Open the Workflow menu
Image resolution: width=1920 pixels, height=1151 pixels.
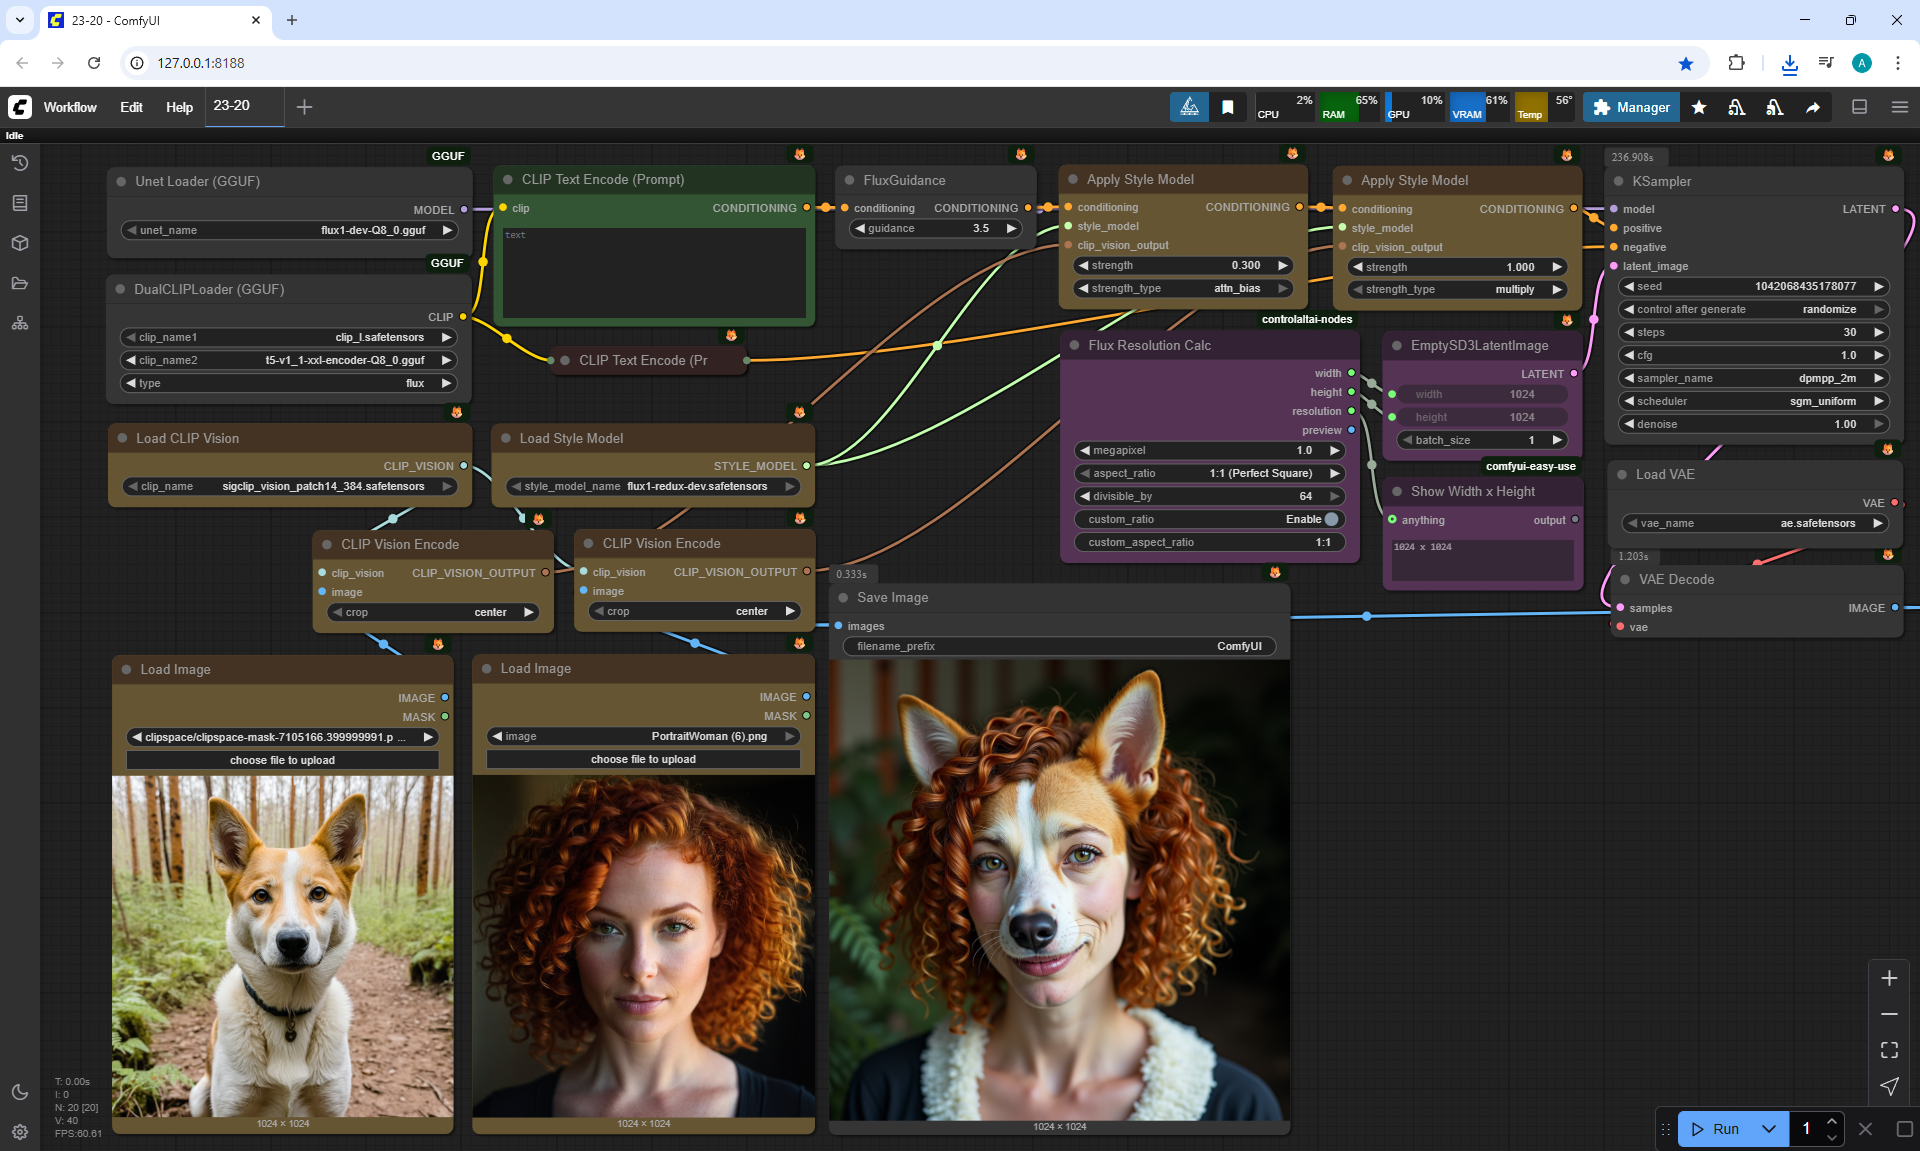(70, 107)
